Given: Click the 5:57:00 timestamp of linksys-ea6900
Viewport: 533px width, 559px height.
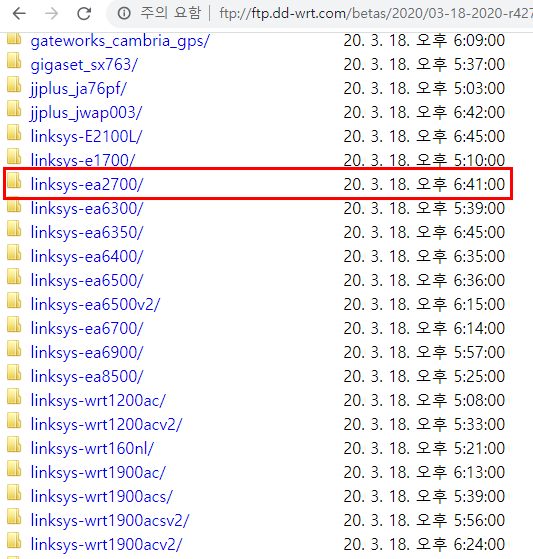Looking at the screenshot, I should pos(479,353).
